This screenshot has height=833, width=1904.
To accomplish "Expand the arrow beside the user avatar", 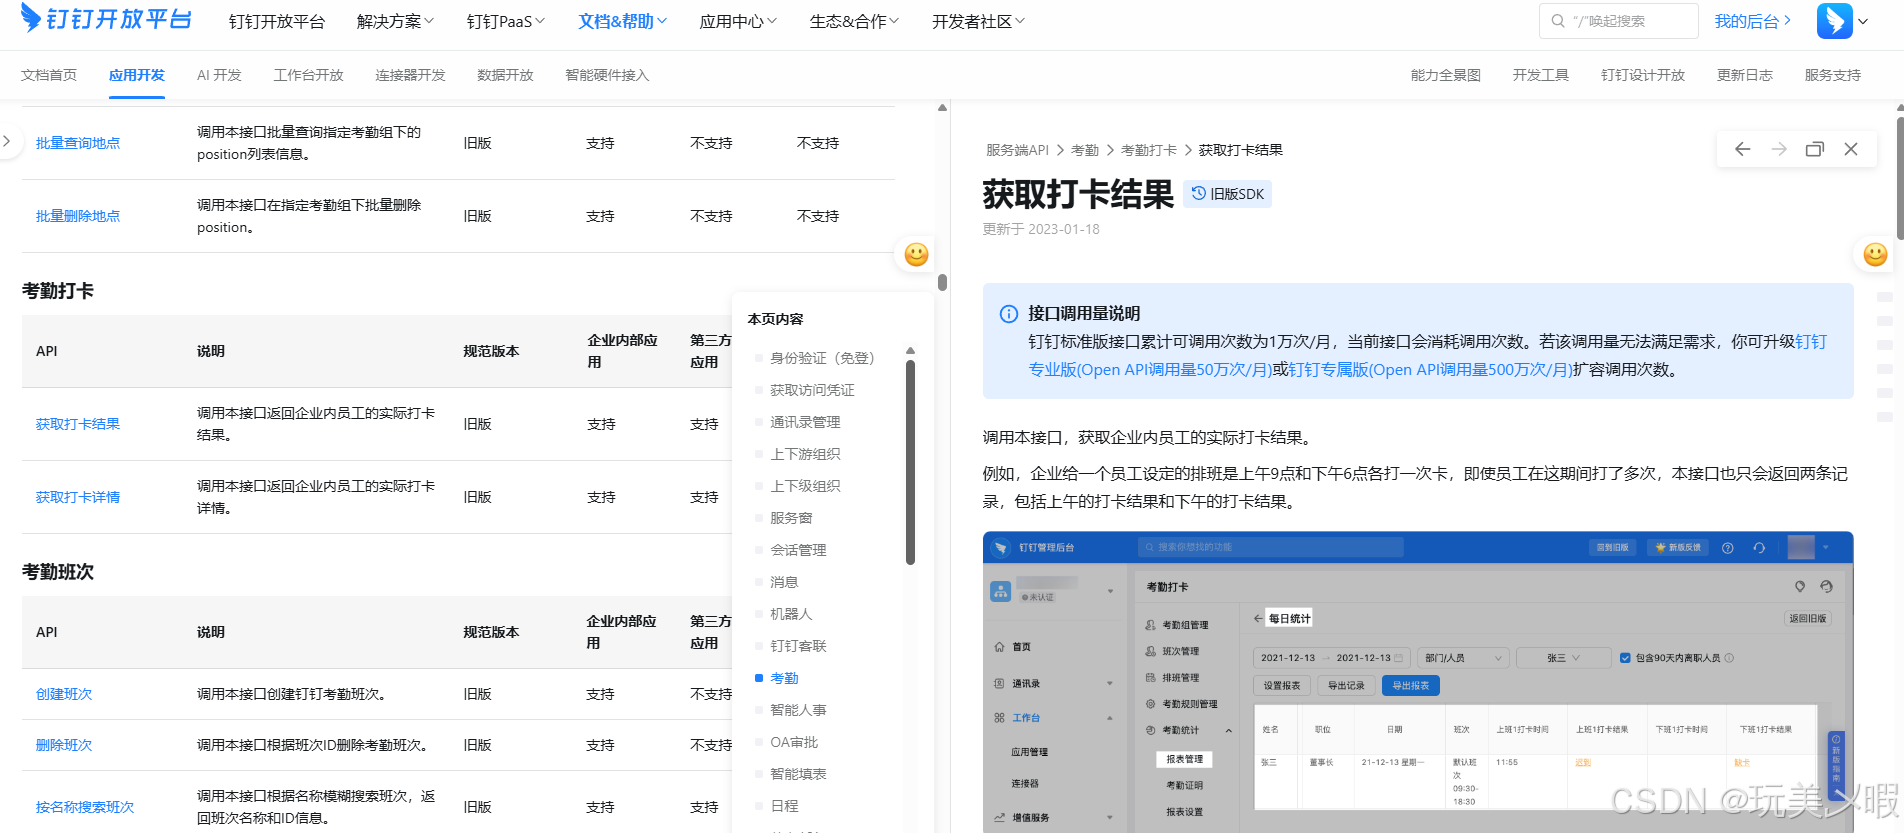I will pos(1863,21).
